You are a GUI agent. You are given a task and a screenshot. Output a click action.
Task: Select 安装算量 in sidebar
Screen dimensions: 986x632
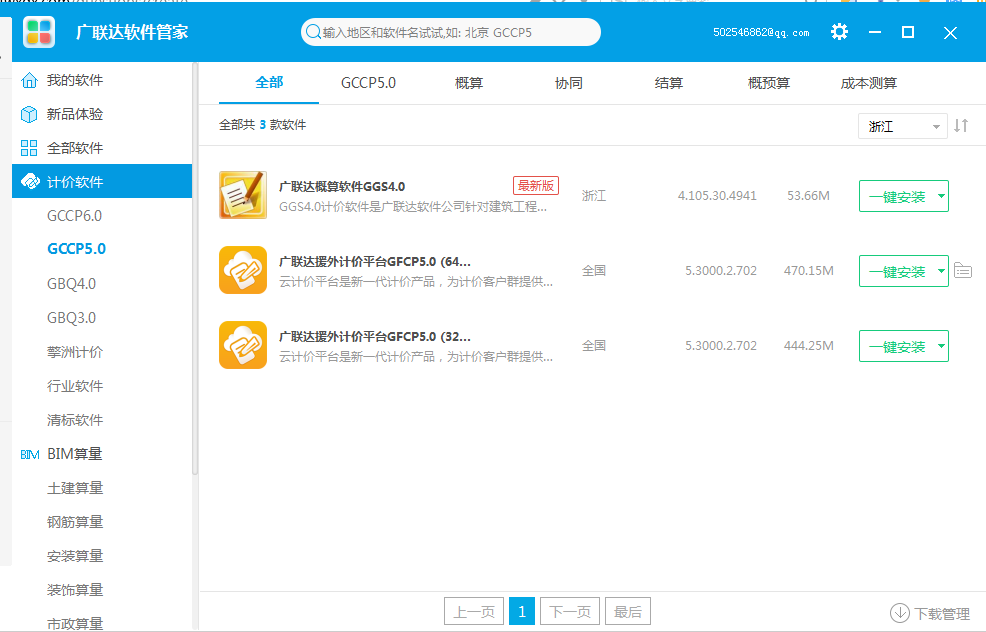pyautogui.click(x=75, y=556)
